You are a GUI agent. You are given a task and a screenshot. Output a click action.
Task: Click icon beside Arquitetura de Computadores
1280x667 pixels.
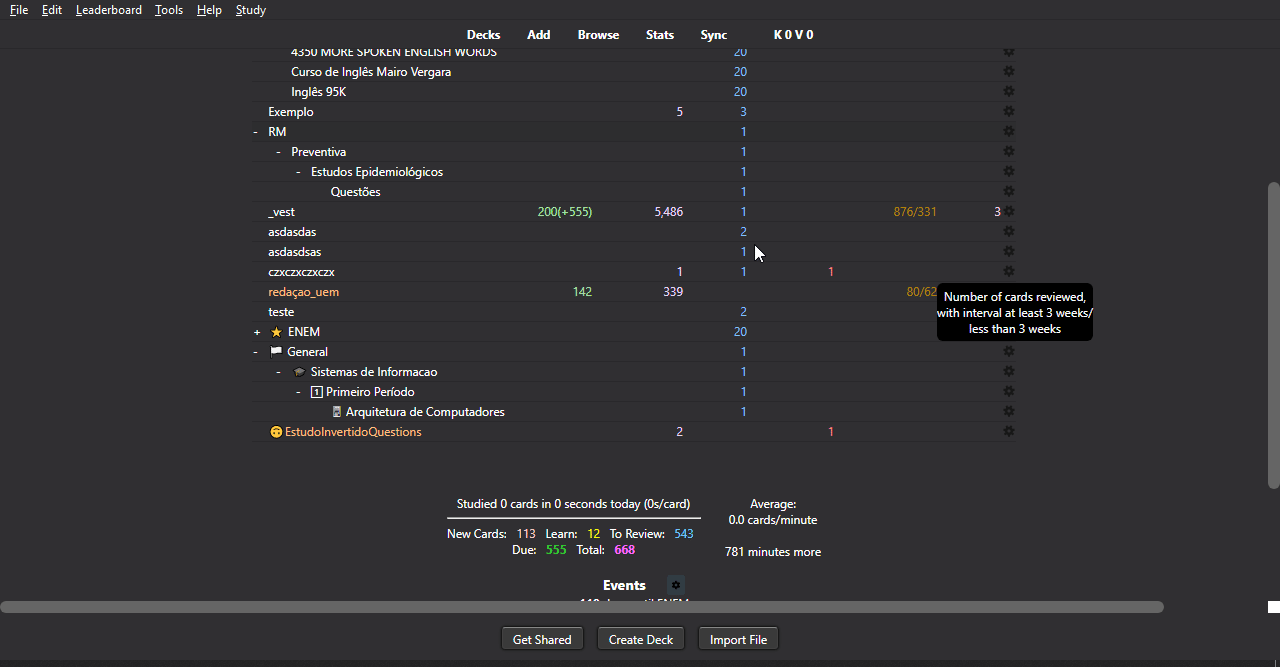(337, 412)
